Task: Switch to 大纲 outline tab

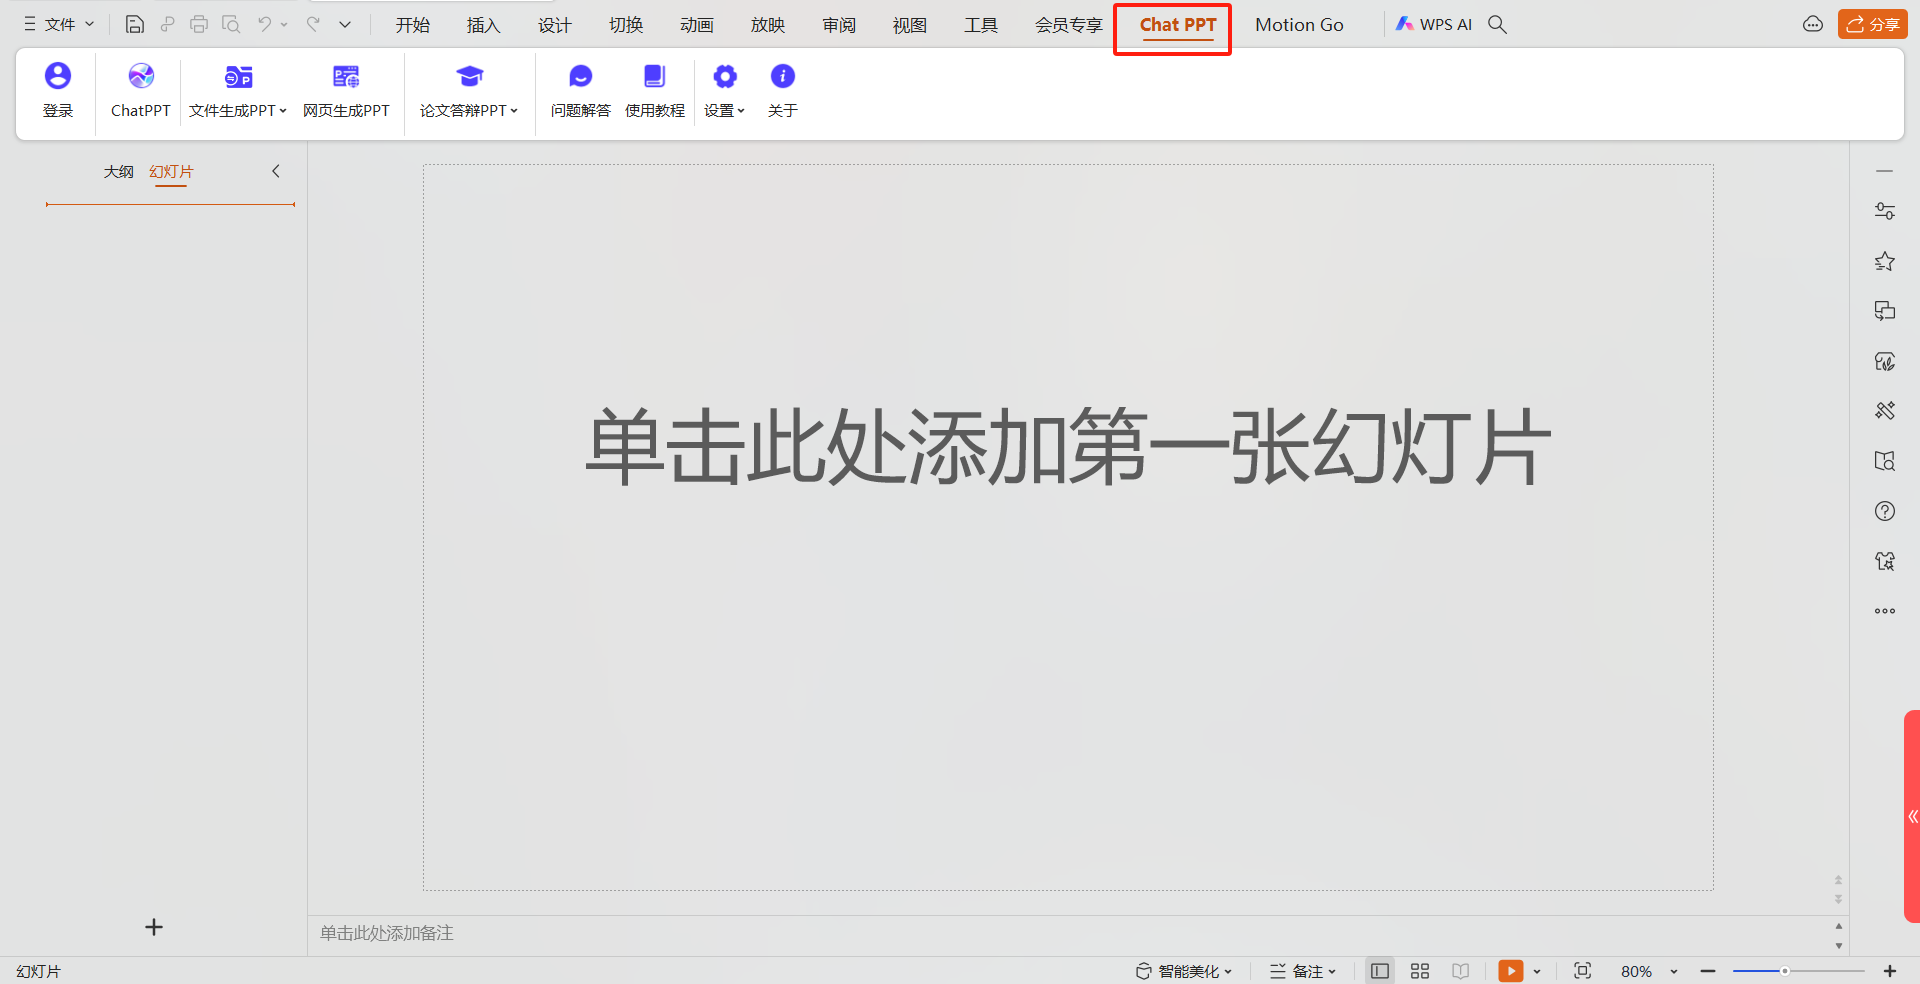Action: click(x=119, y=171)
